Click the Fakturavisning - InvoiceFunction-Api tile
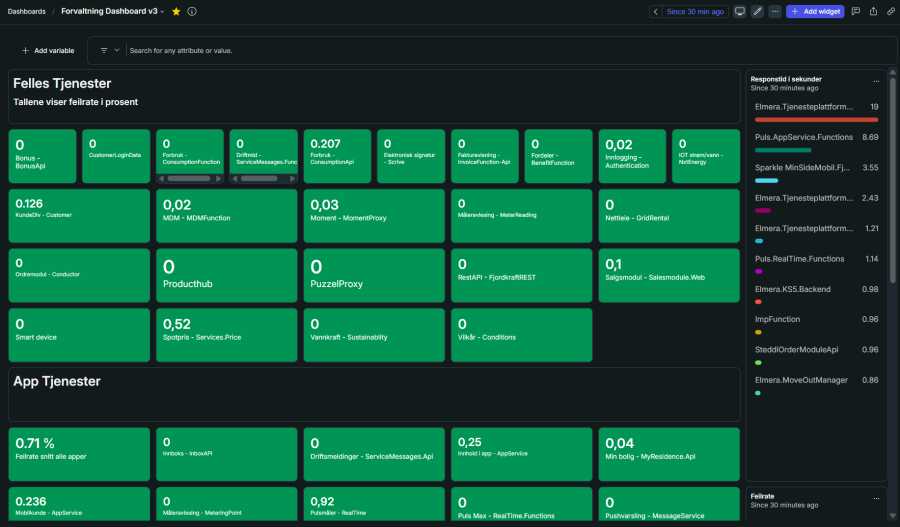The width and height of the screenshot is (900, 527). (x=484, y=156)
